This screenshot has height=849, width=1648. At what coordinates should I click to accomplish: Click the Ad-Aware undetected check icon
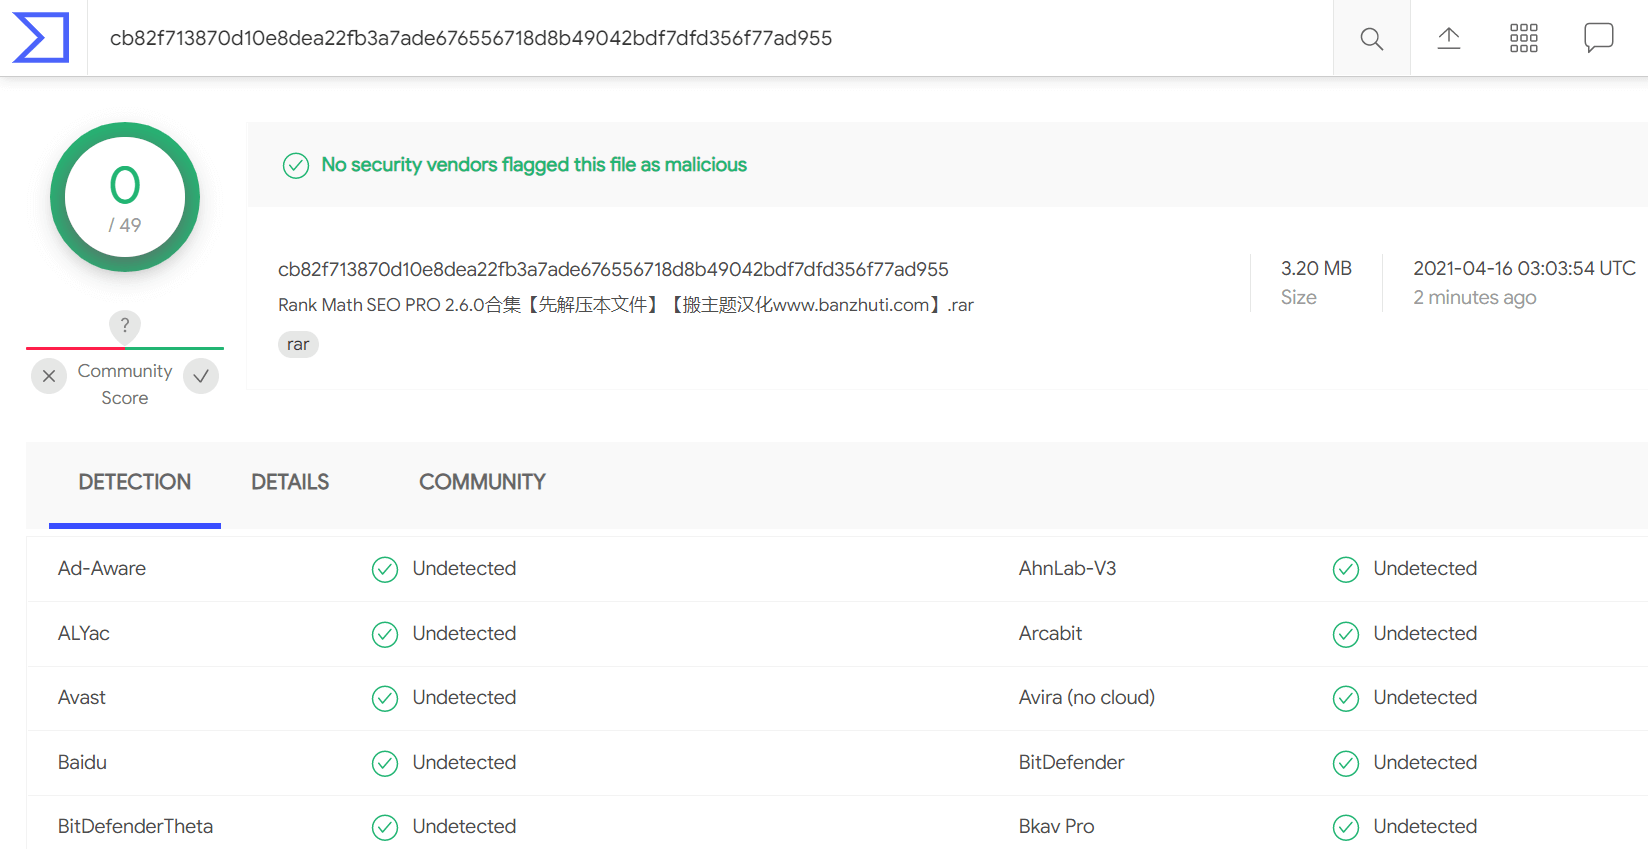pyautogui.click(x=385, y=569)
